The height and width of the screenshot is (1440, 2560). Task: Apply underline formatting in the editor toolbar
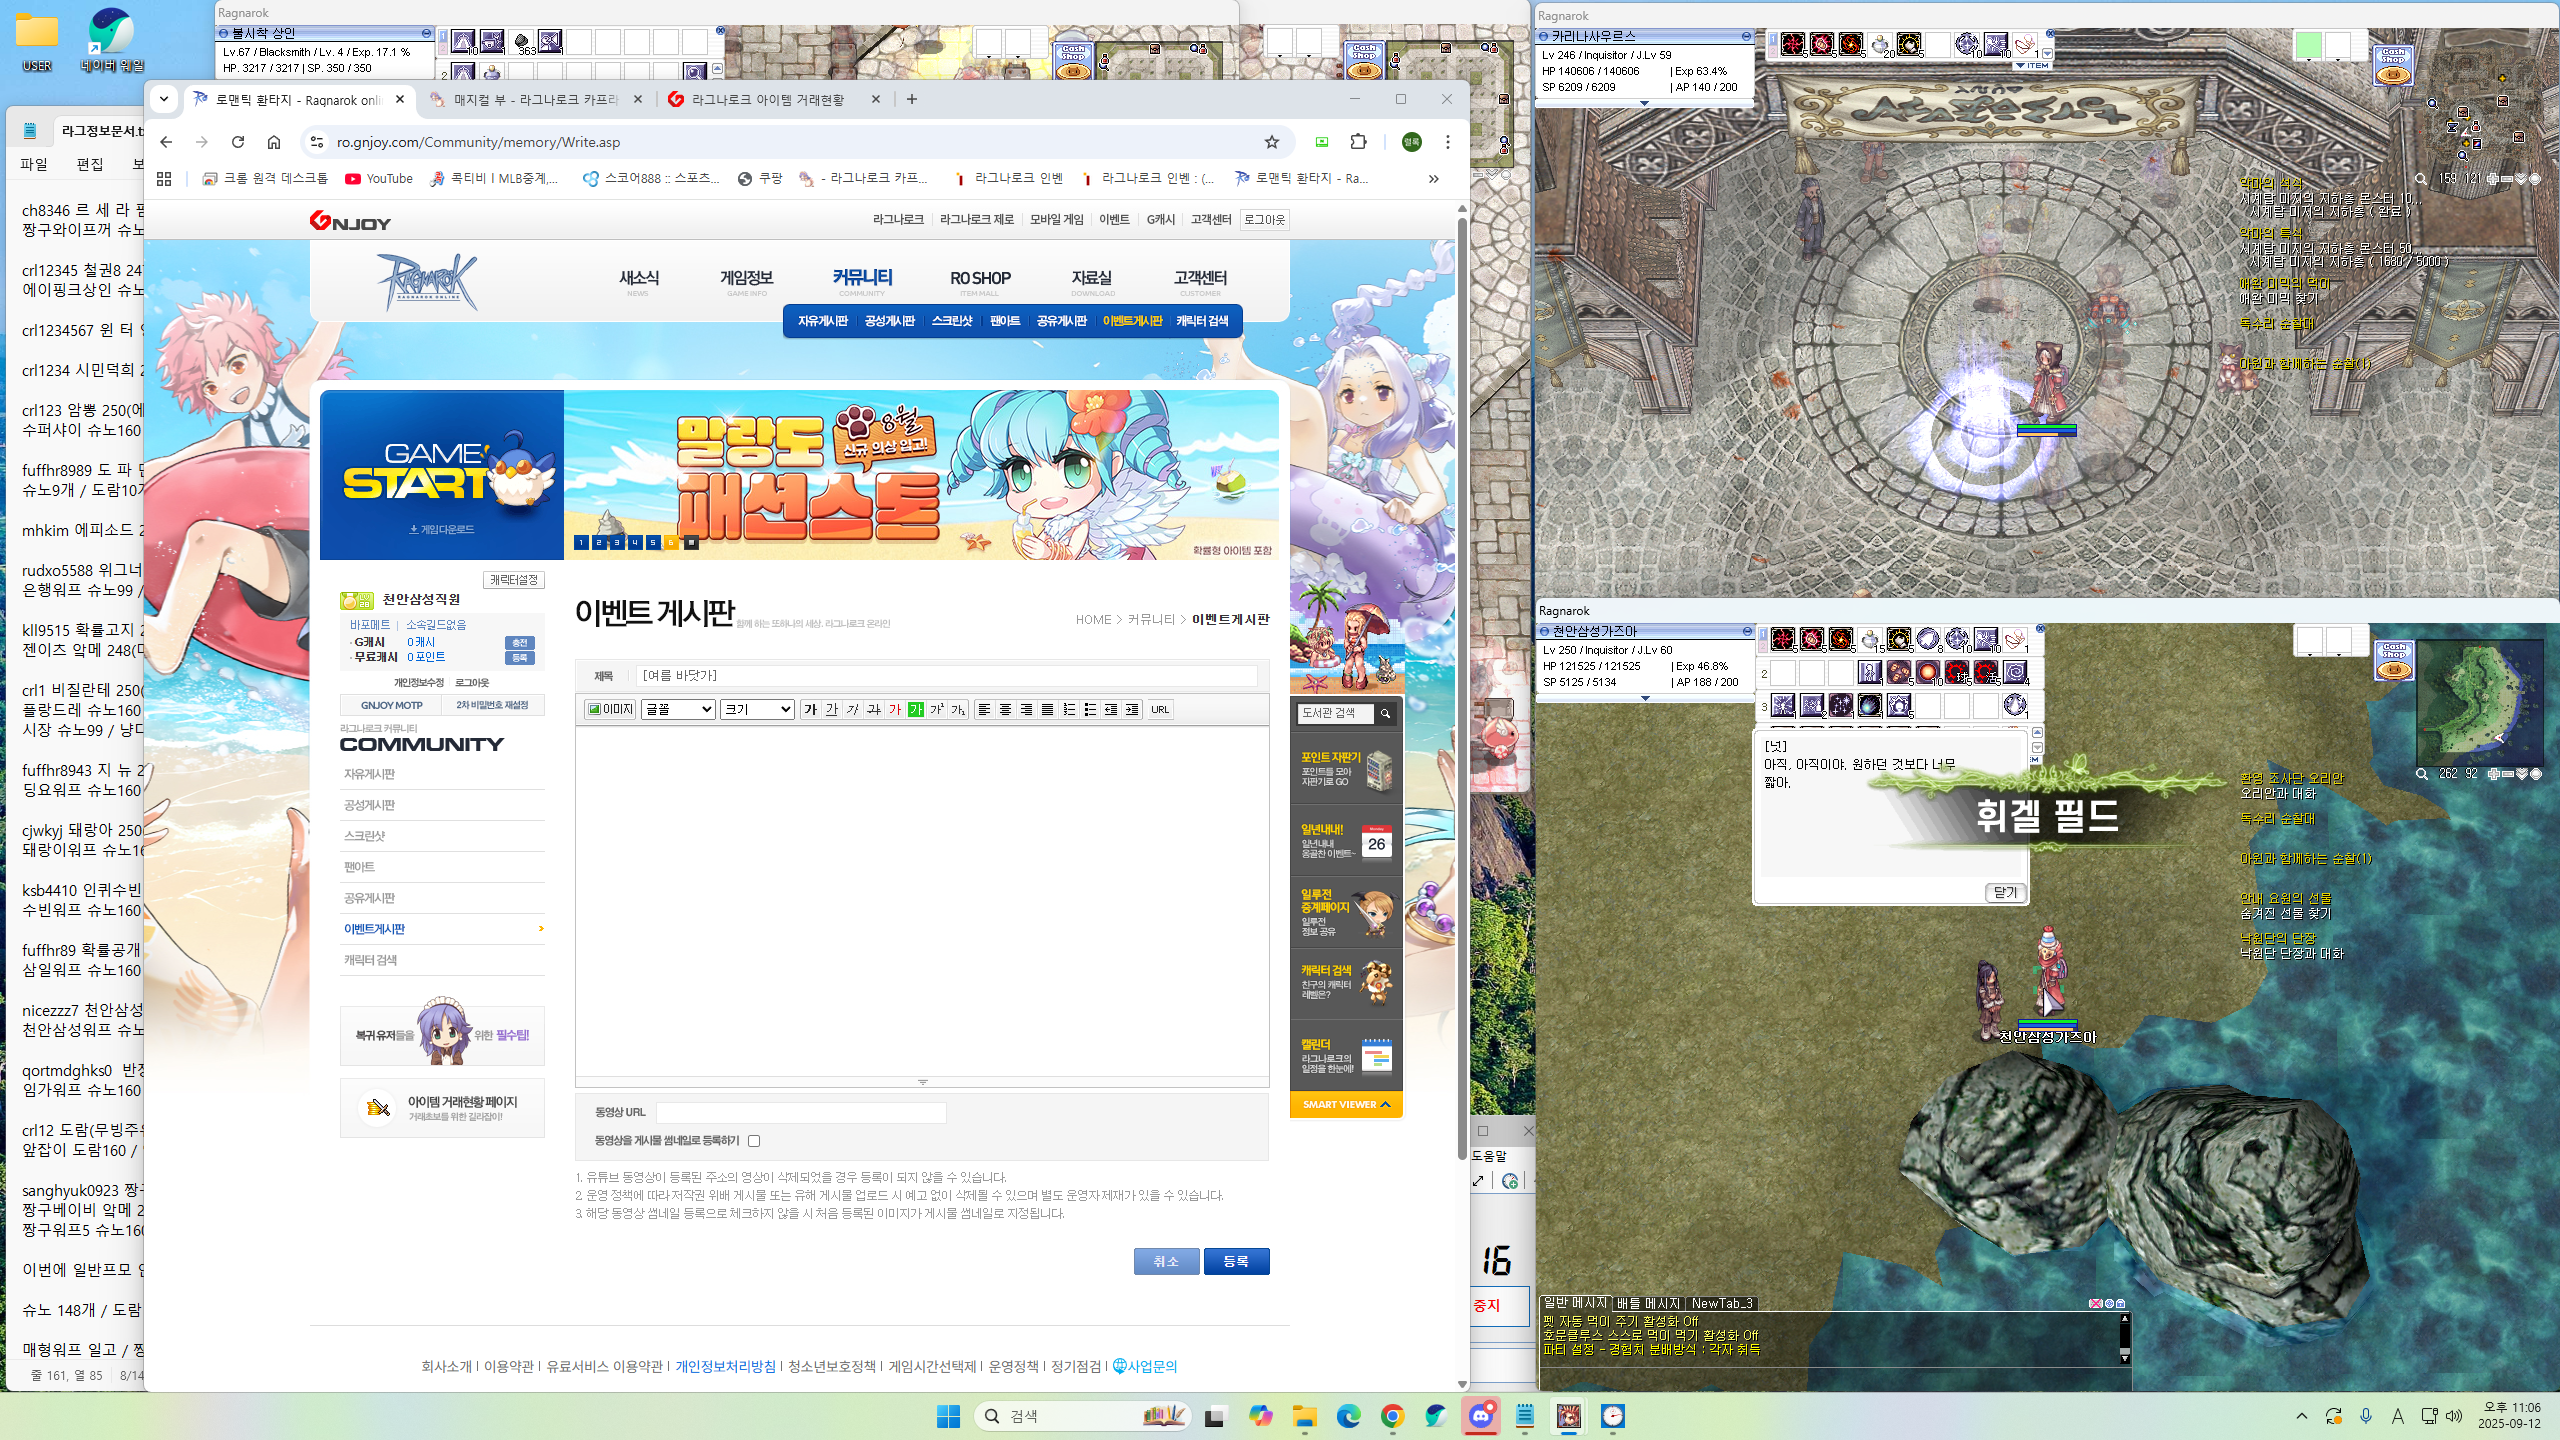(x=831, y=709)
